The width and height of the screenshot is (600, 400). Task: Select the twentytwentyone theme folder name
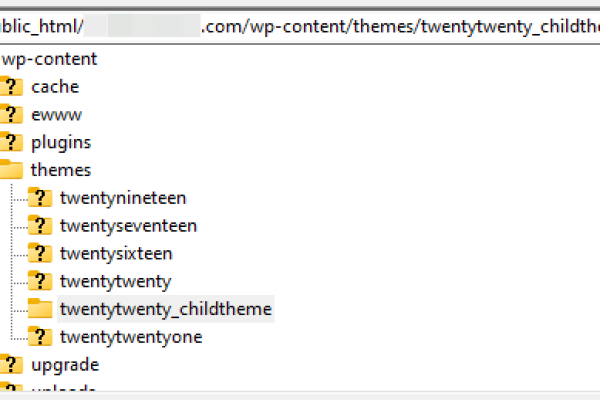pyautogui.click(x=131, y=337)
